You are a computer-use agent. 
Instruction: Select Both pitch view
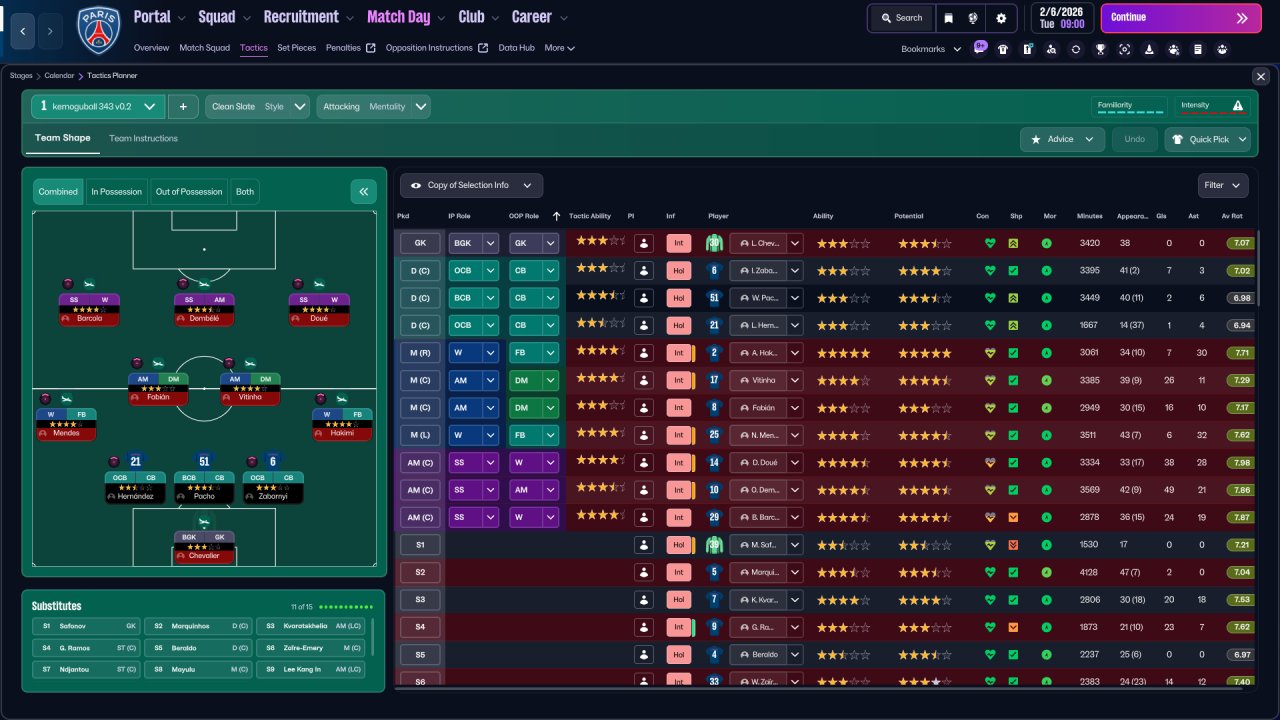[244, 192]
